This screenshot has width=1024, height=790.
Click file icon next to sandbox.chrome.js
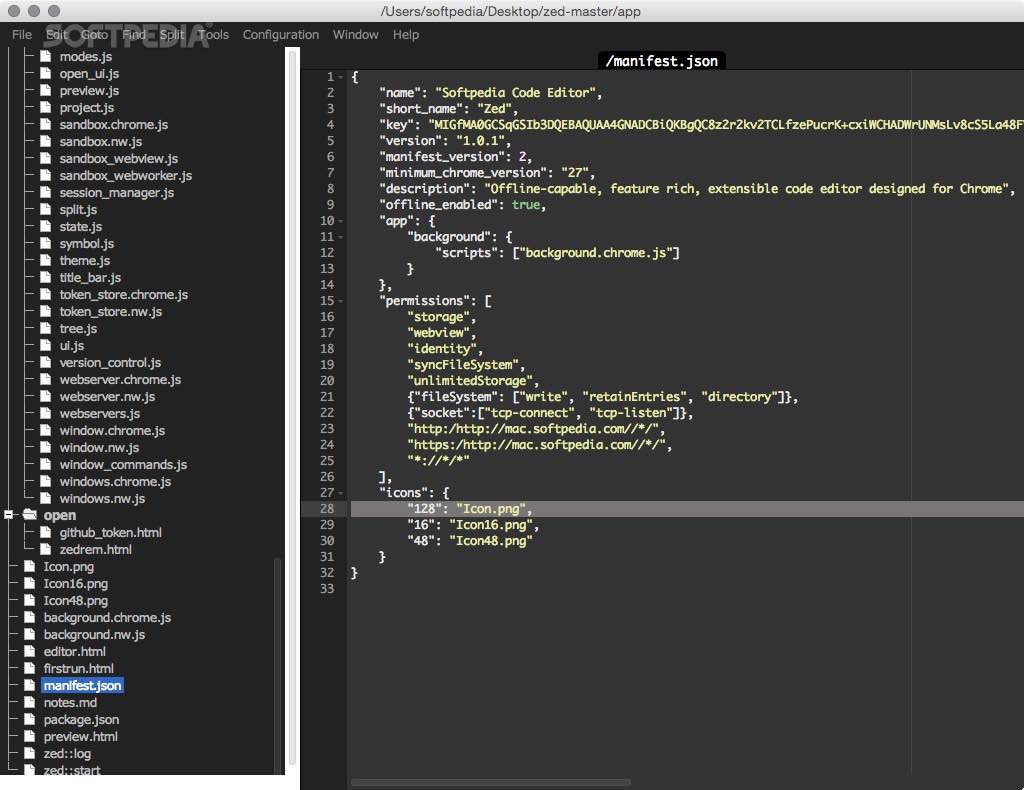coord(45,124)
